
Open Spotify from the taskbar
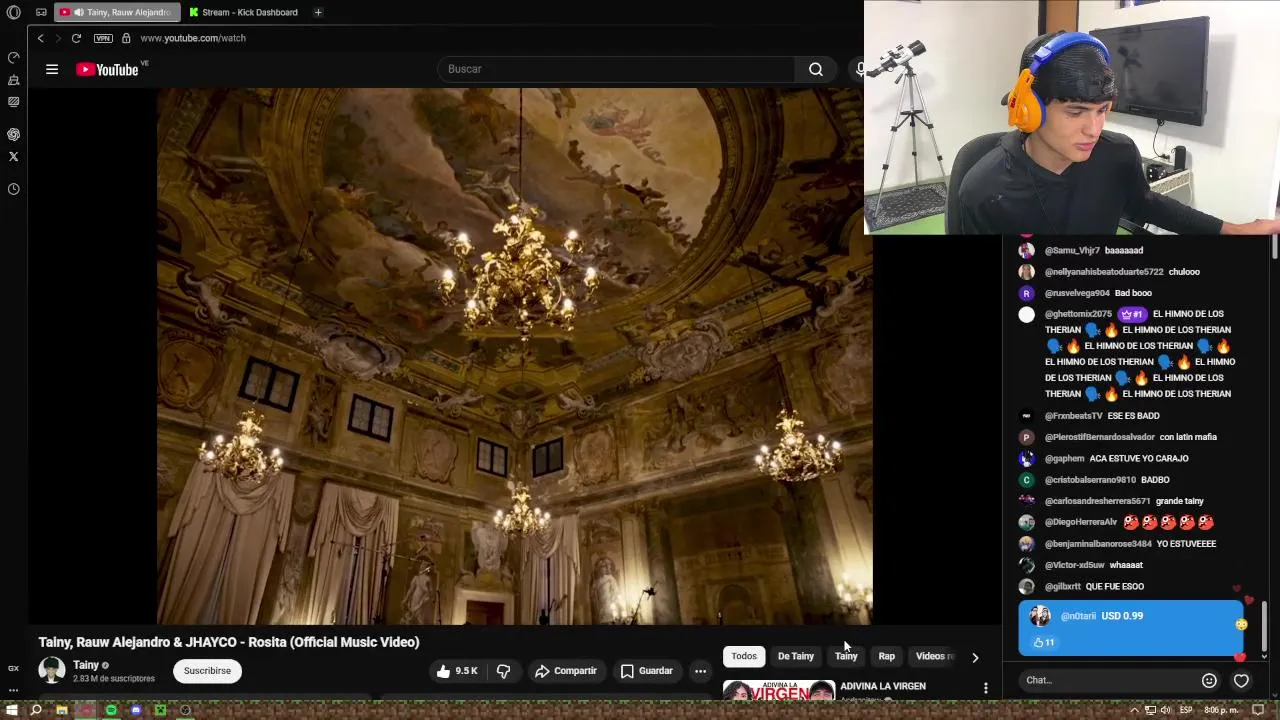111,710
